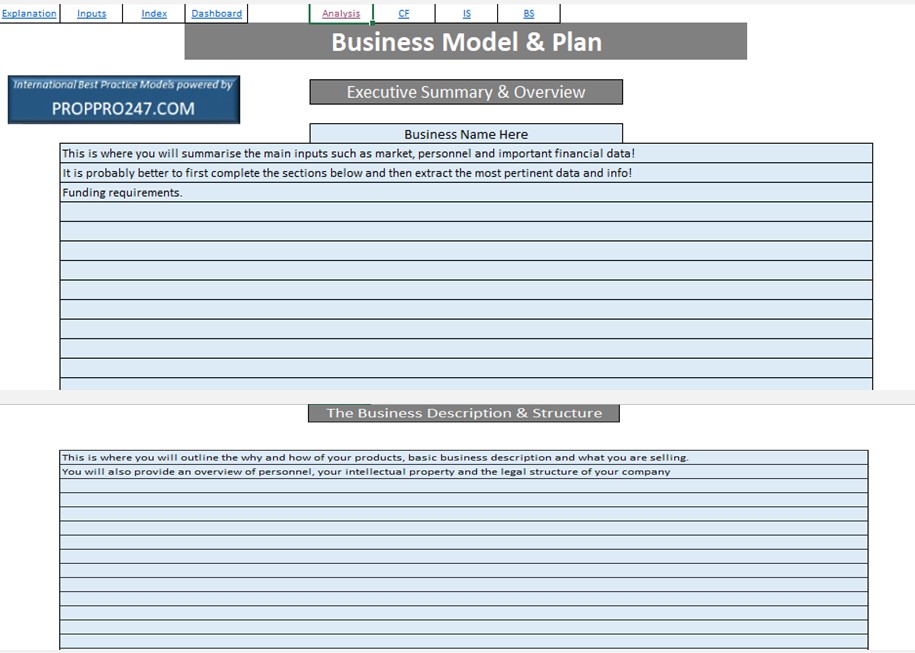Click the row 'You will also provide an overview of personnel'
The height and width of the screenshot is (653, 915).
click(464, 472)
